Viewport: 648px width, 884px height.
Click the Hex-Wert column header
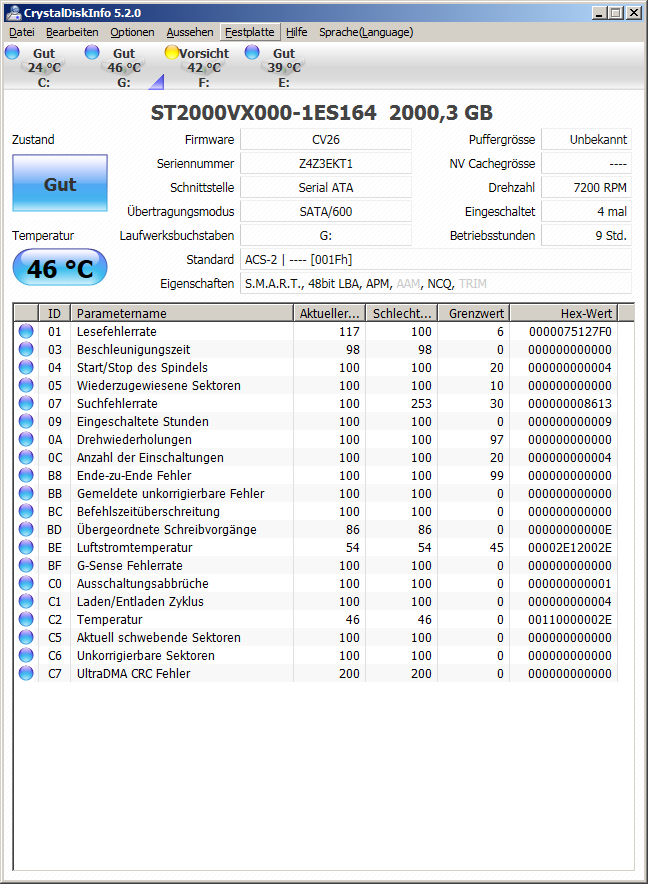pyautogui.click(x=564, y=313)
